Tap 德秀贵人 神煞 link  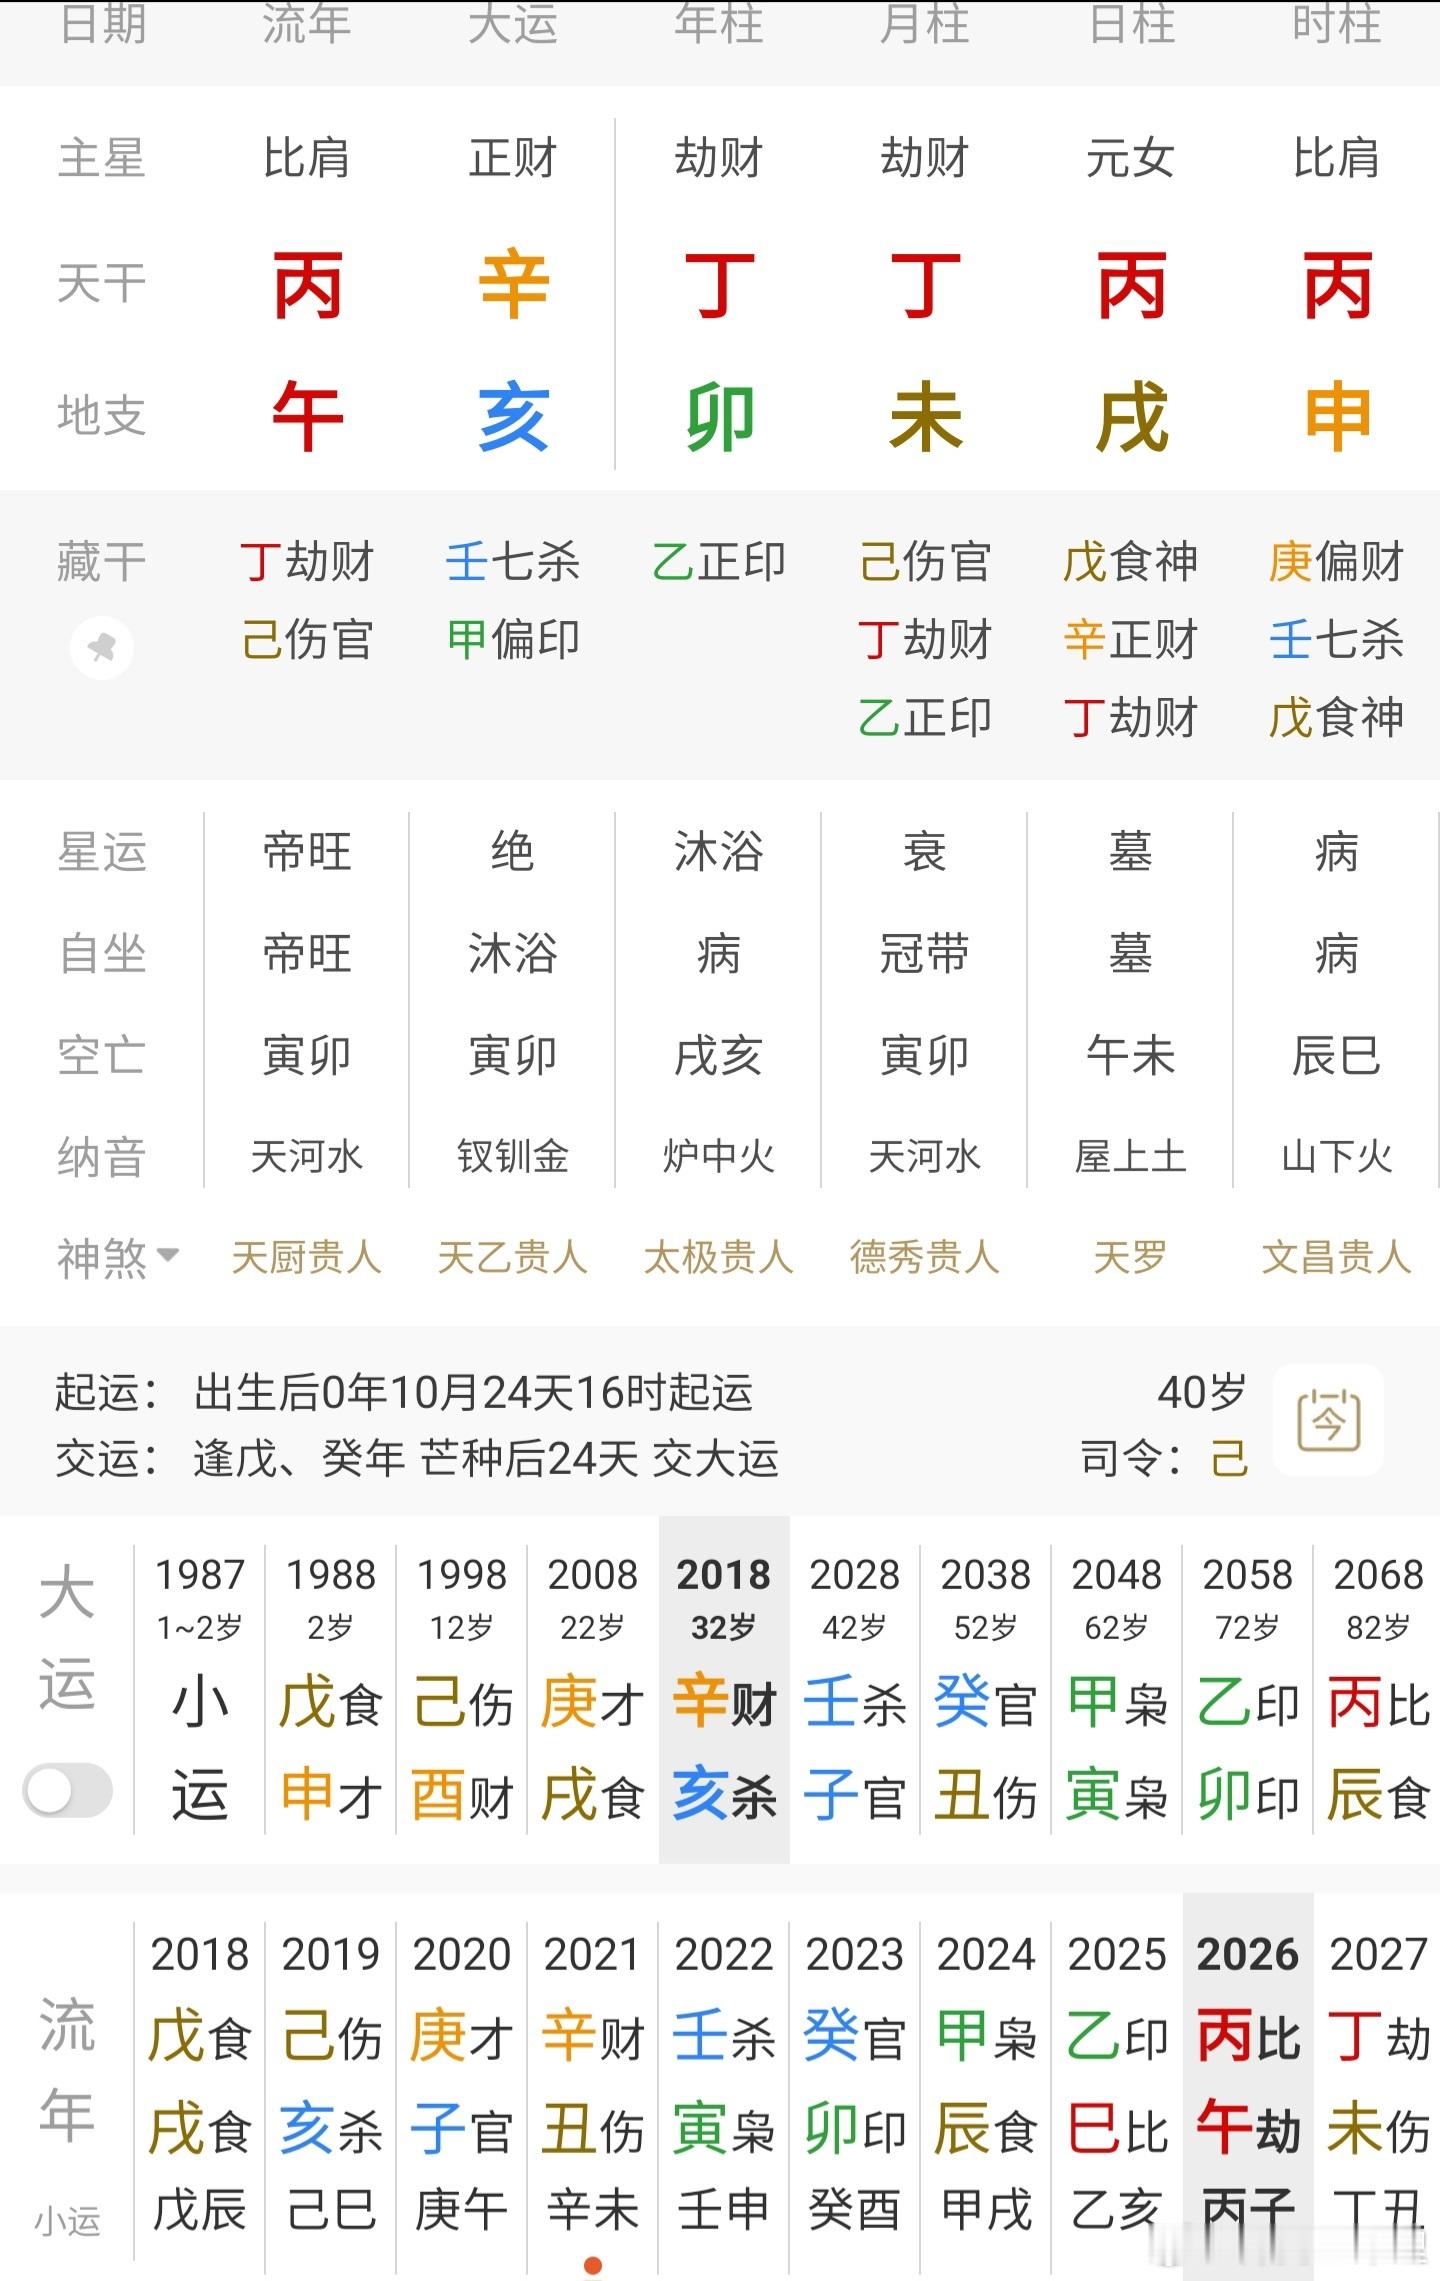tap(925, 1257)
